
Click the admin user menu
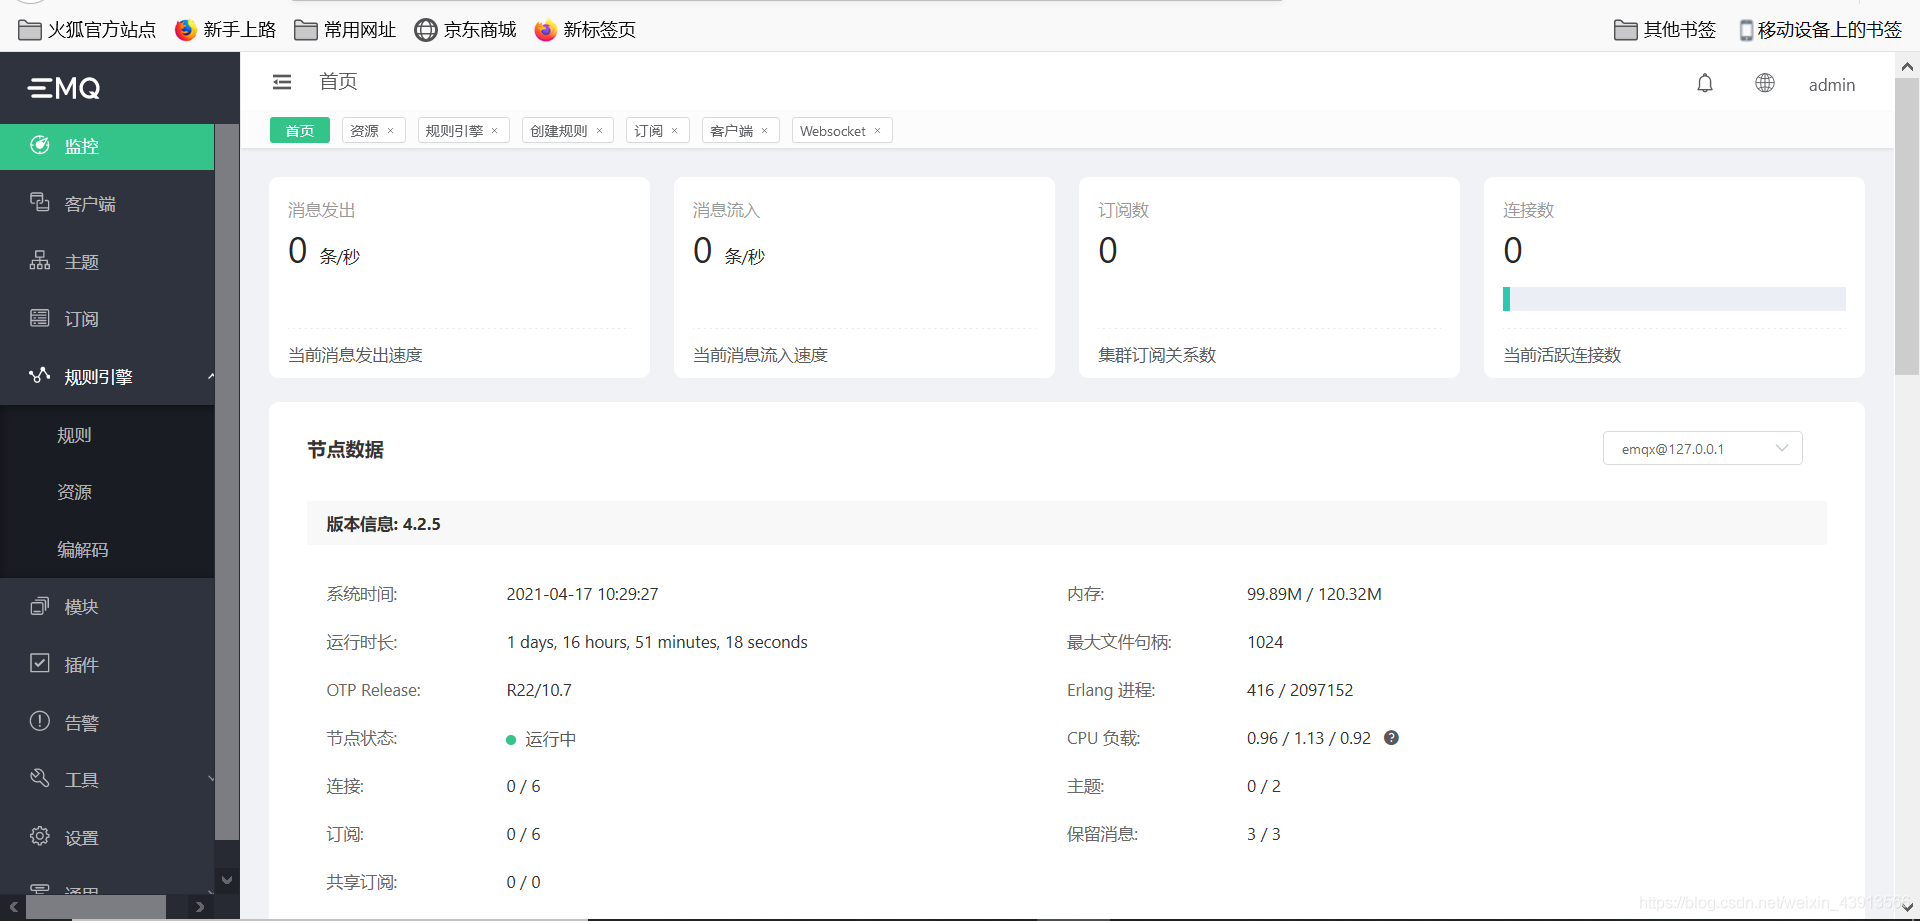[x=1832, y=85]
